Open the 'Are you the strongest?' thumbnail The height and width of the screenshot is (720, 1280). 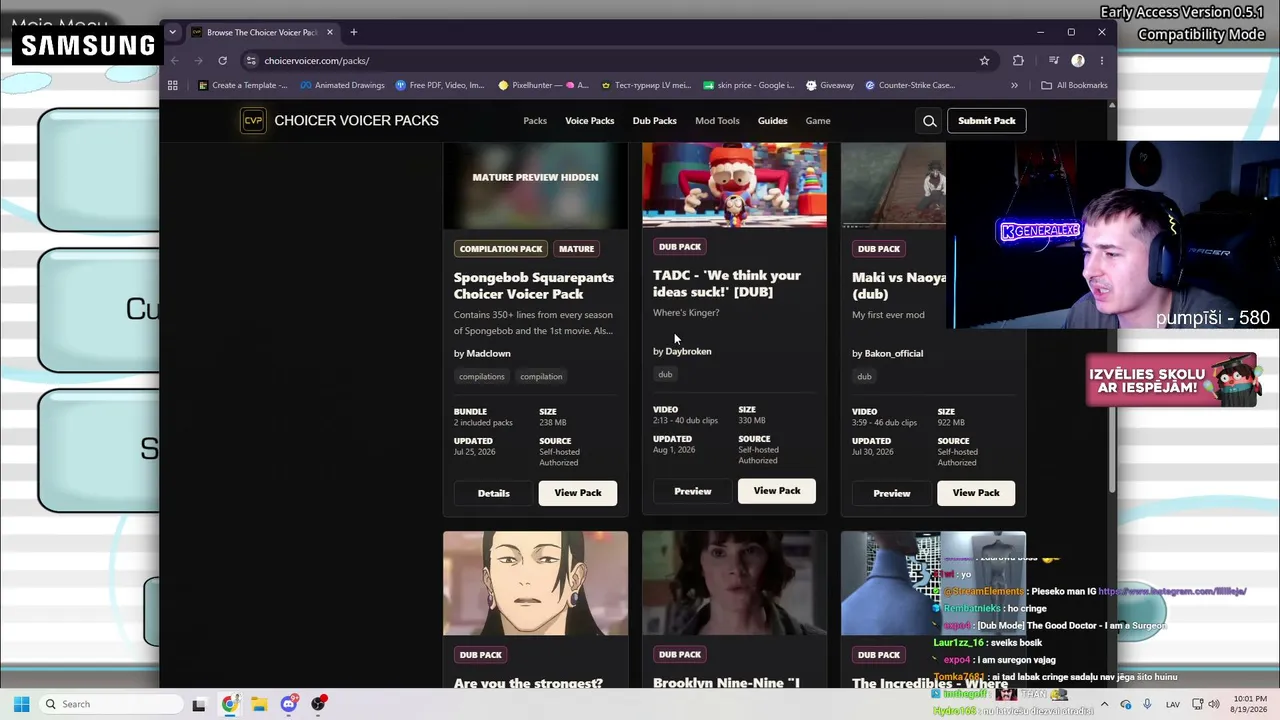(x=535, y=583)
